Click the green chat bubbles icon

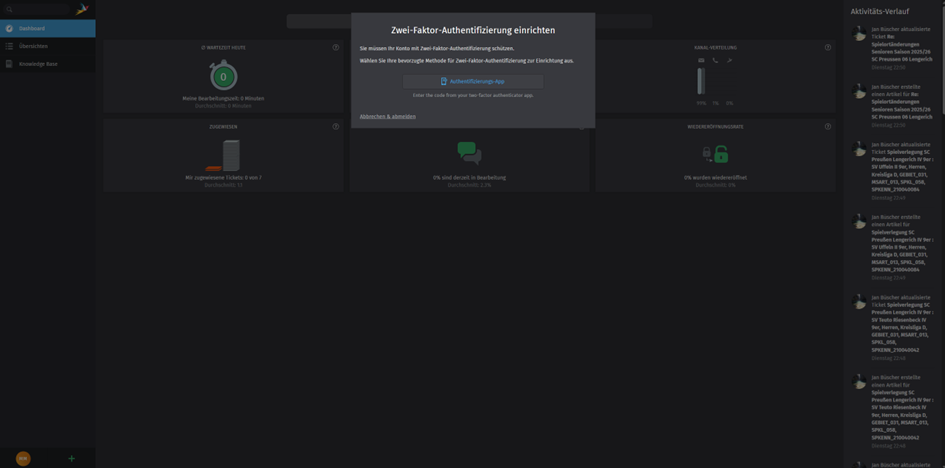click(469, 153)
